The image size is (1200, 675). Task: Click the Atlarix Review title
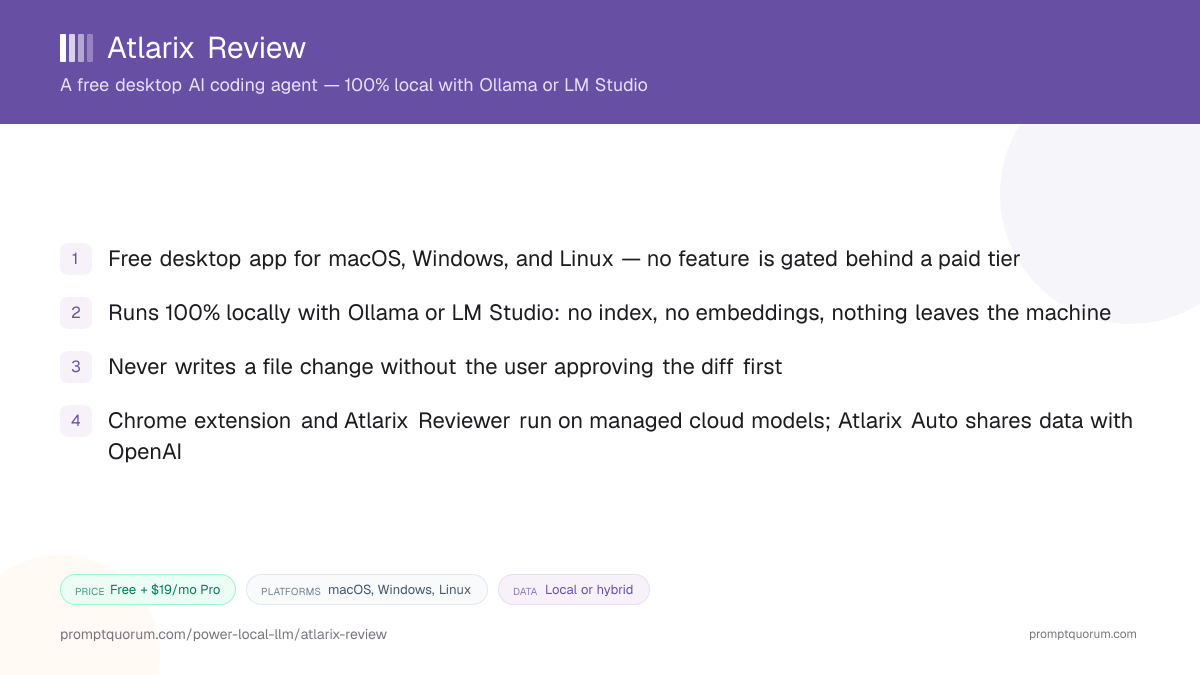[x=206, y=48]
